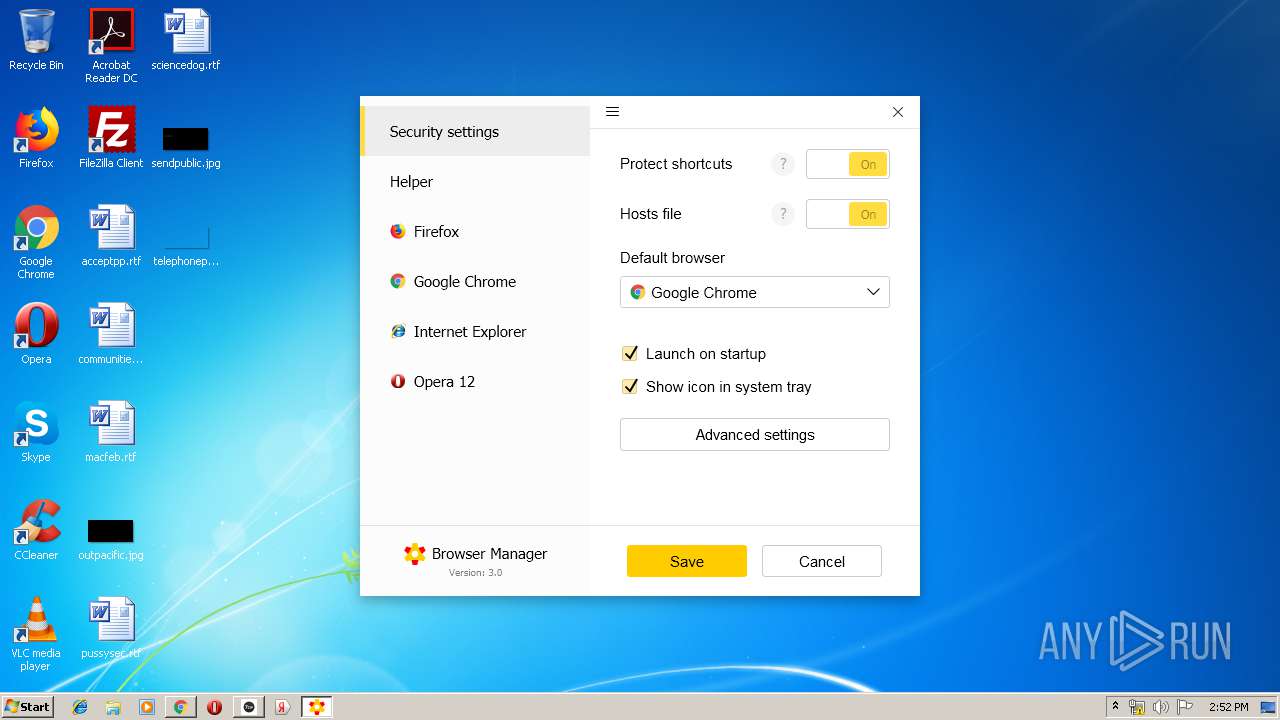Open the Helper section
The height and width of the screenshot is (720, 1280).
(x=475, y=181)
